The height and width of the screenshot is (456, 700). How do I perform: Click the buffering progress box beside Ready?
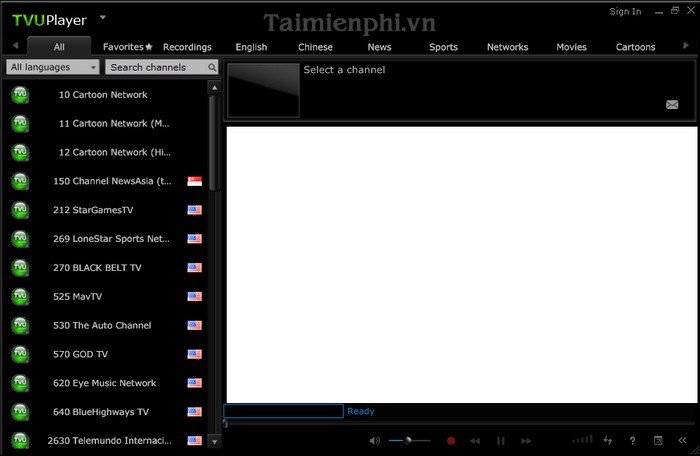pos(283,411)
